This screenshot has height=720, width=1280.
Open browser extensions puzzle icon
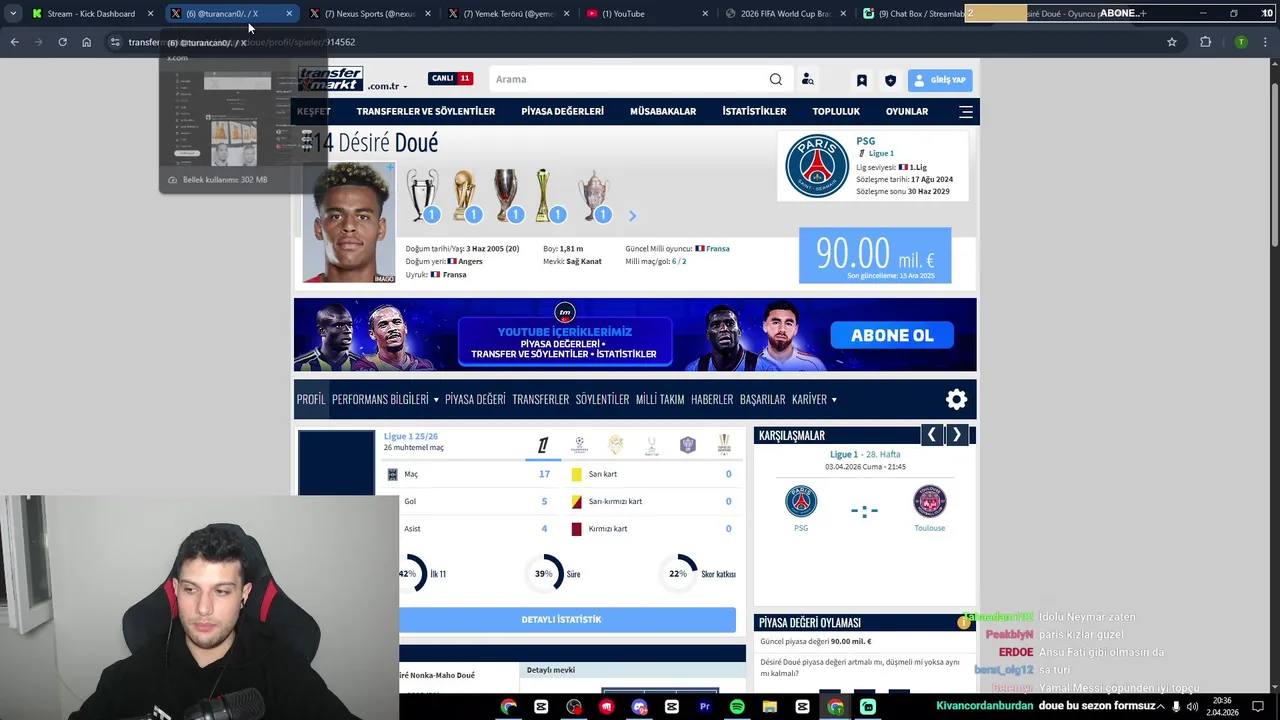coord(1205,42)
